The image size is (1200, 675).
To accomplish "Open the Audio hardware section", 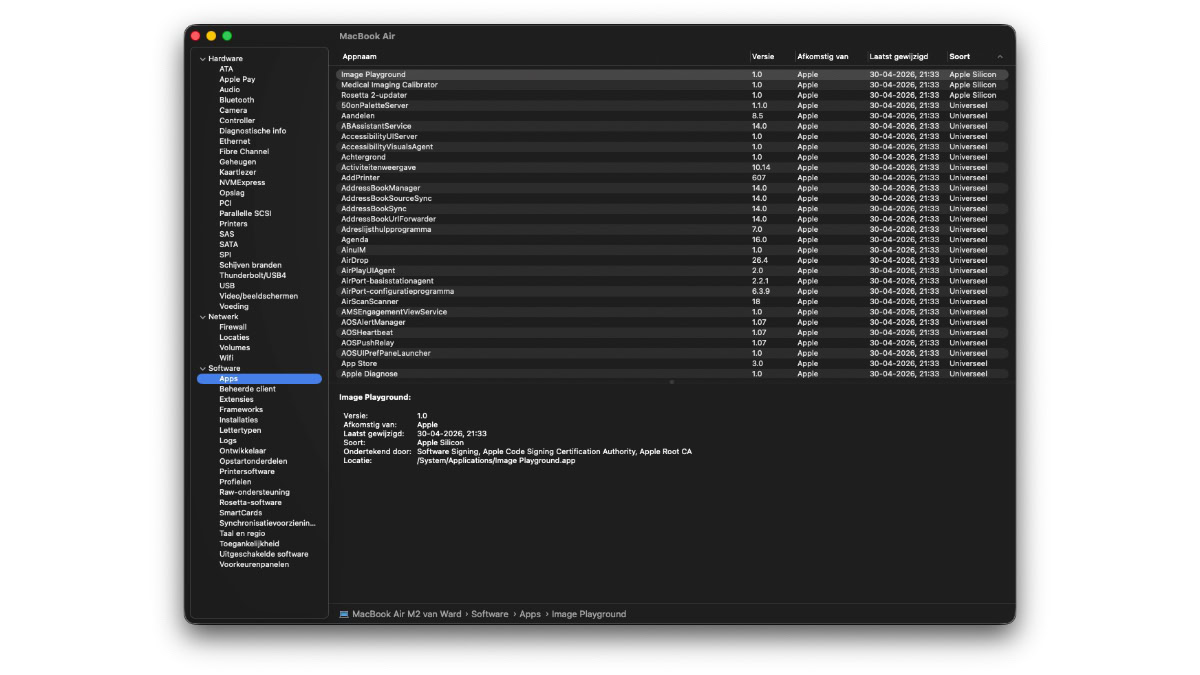I will [x=229, y=90].
